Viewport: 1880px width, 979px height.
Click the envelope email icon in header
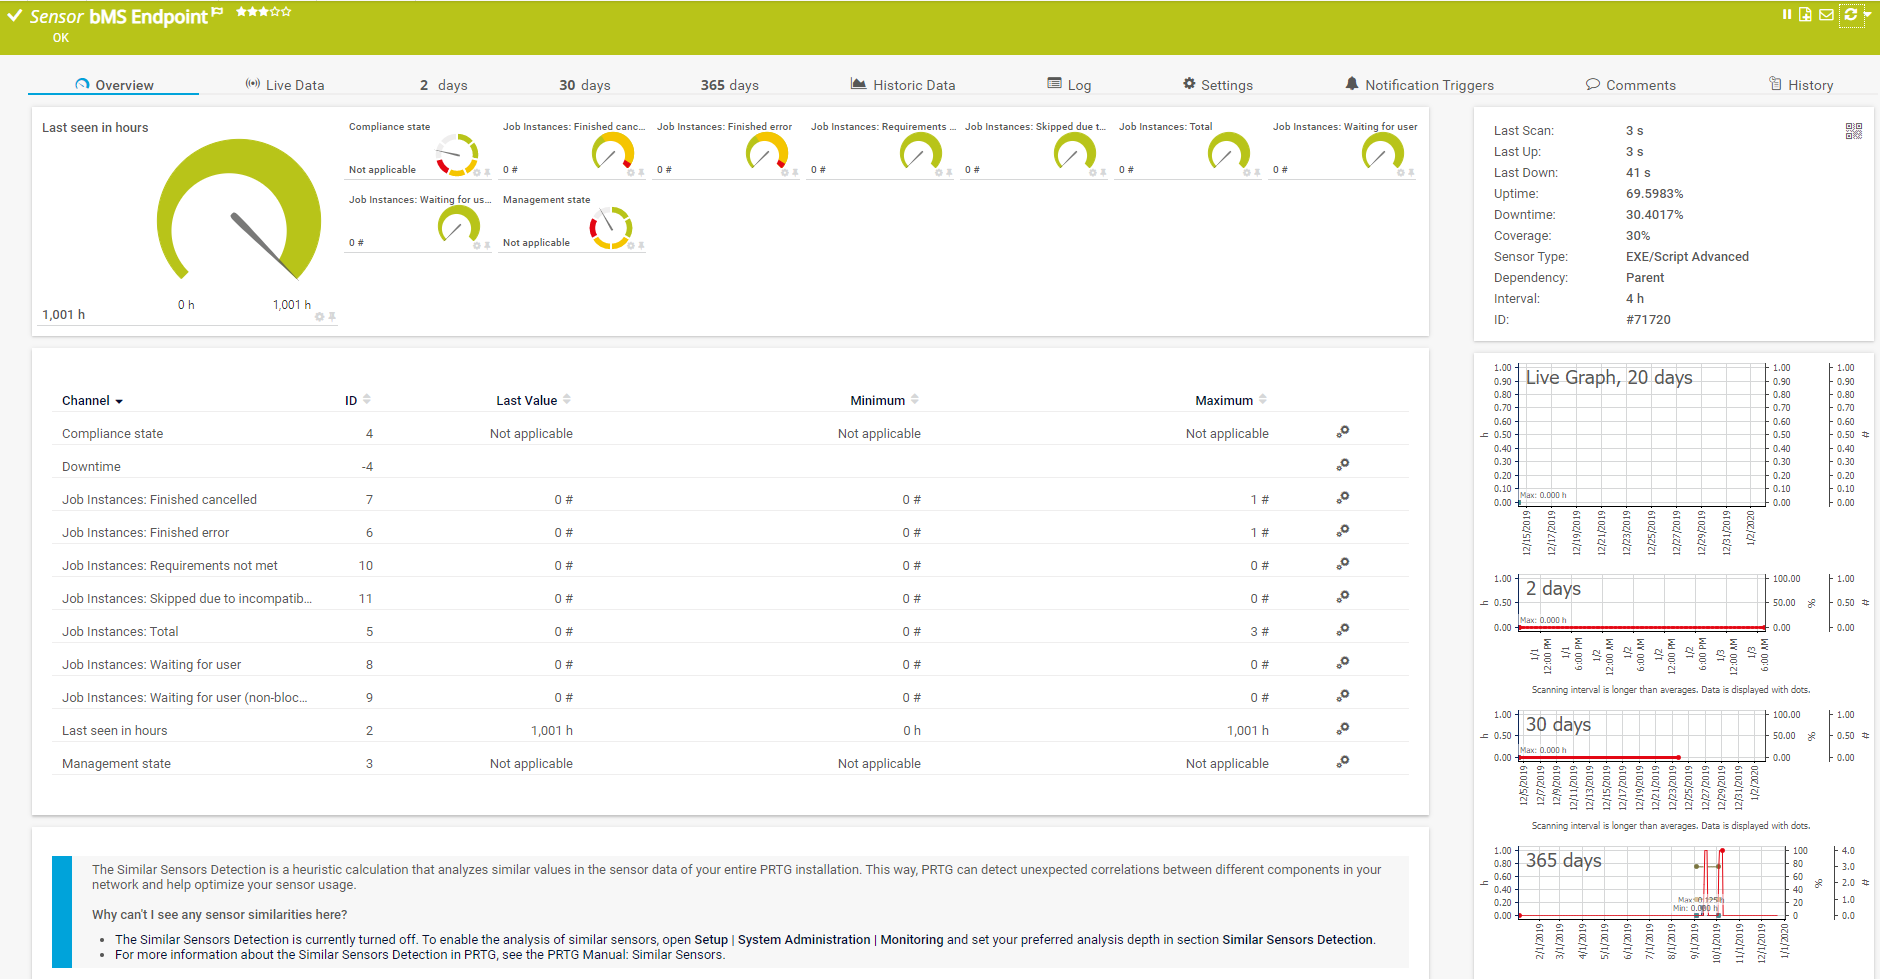pos(1826,15)
